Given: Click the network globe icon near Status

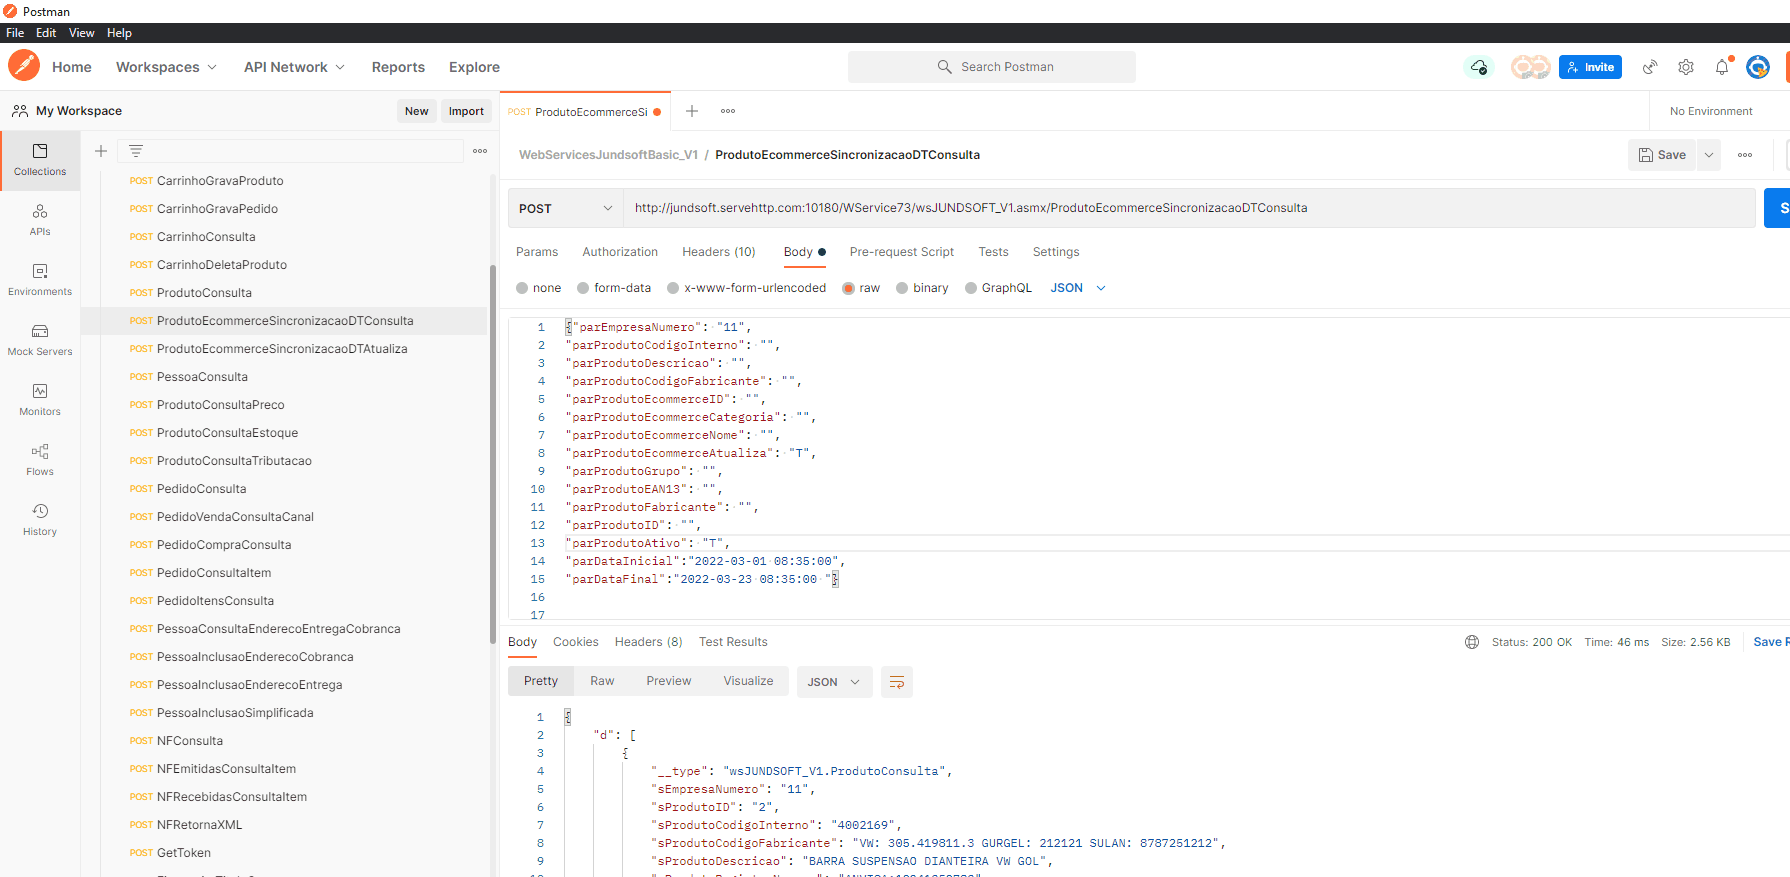Looking at the screenshot, I should (x=1472, y=642).
